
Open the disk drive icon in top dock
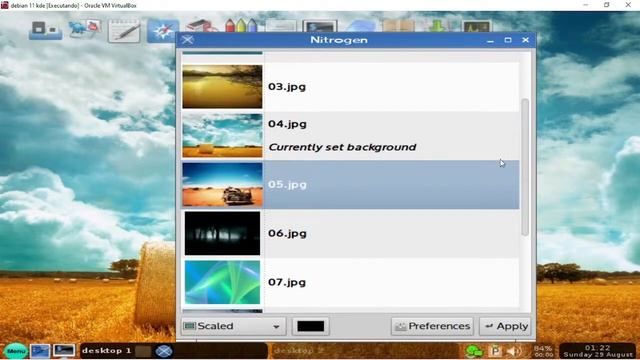pyautogui.click(x=45, y=30)
